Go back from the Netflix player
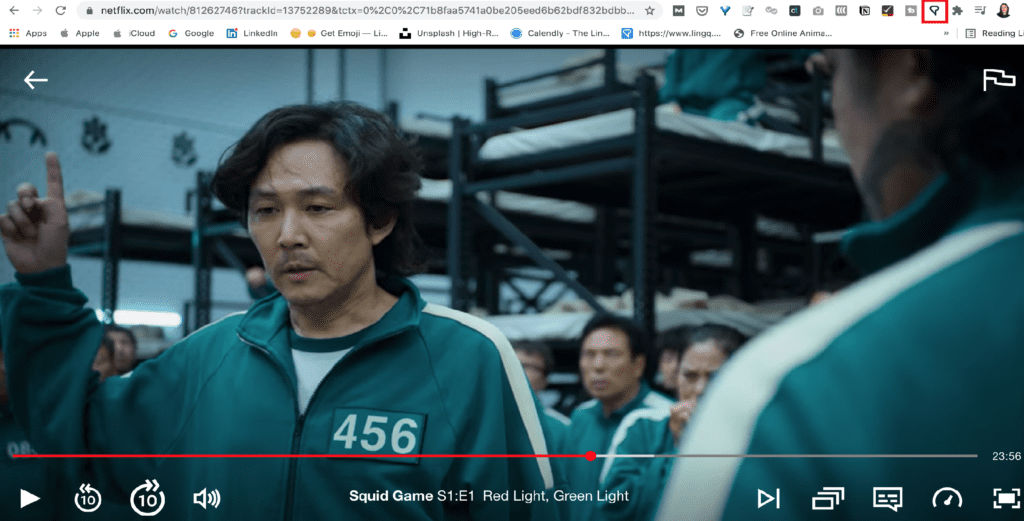The width and height of the screenshot is (1024, 521). (x=35, y=80)
